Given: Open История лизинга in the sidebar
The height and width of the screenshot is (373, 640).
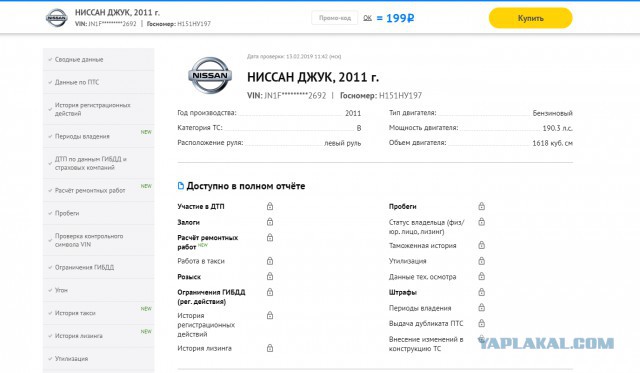Looking at the screenshot, I should point(99,336).
